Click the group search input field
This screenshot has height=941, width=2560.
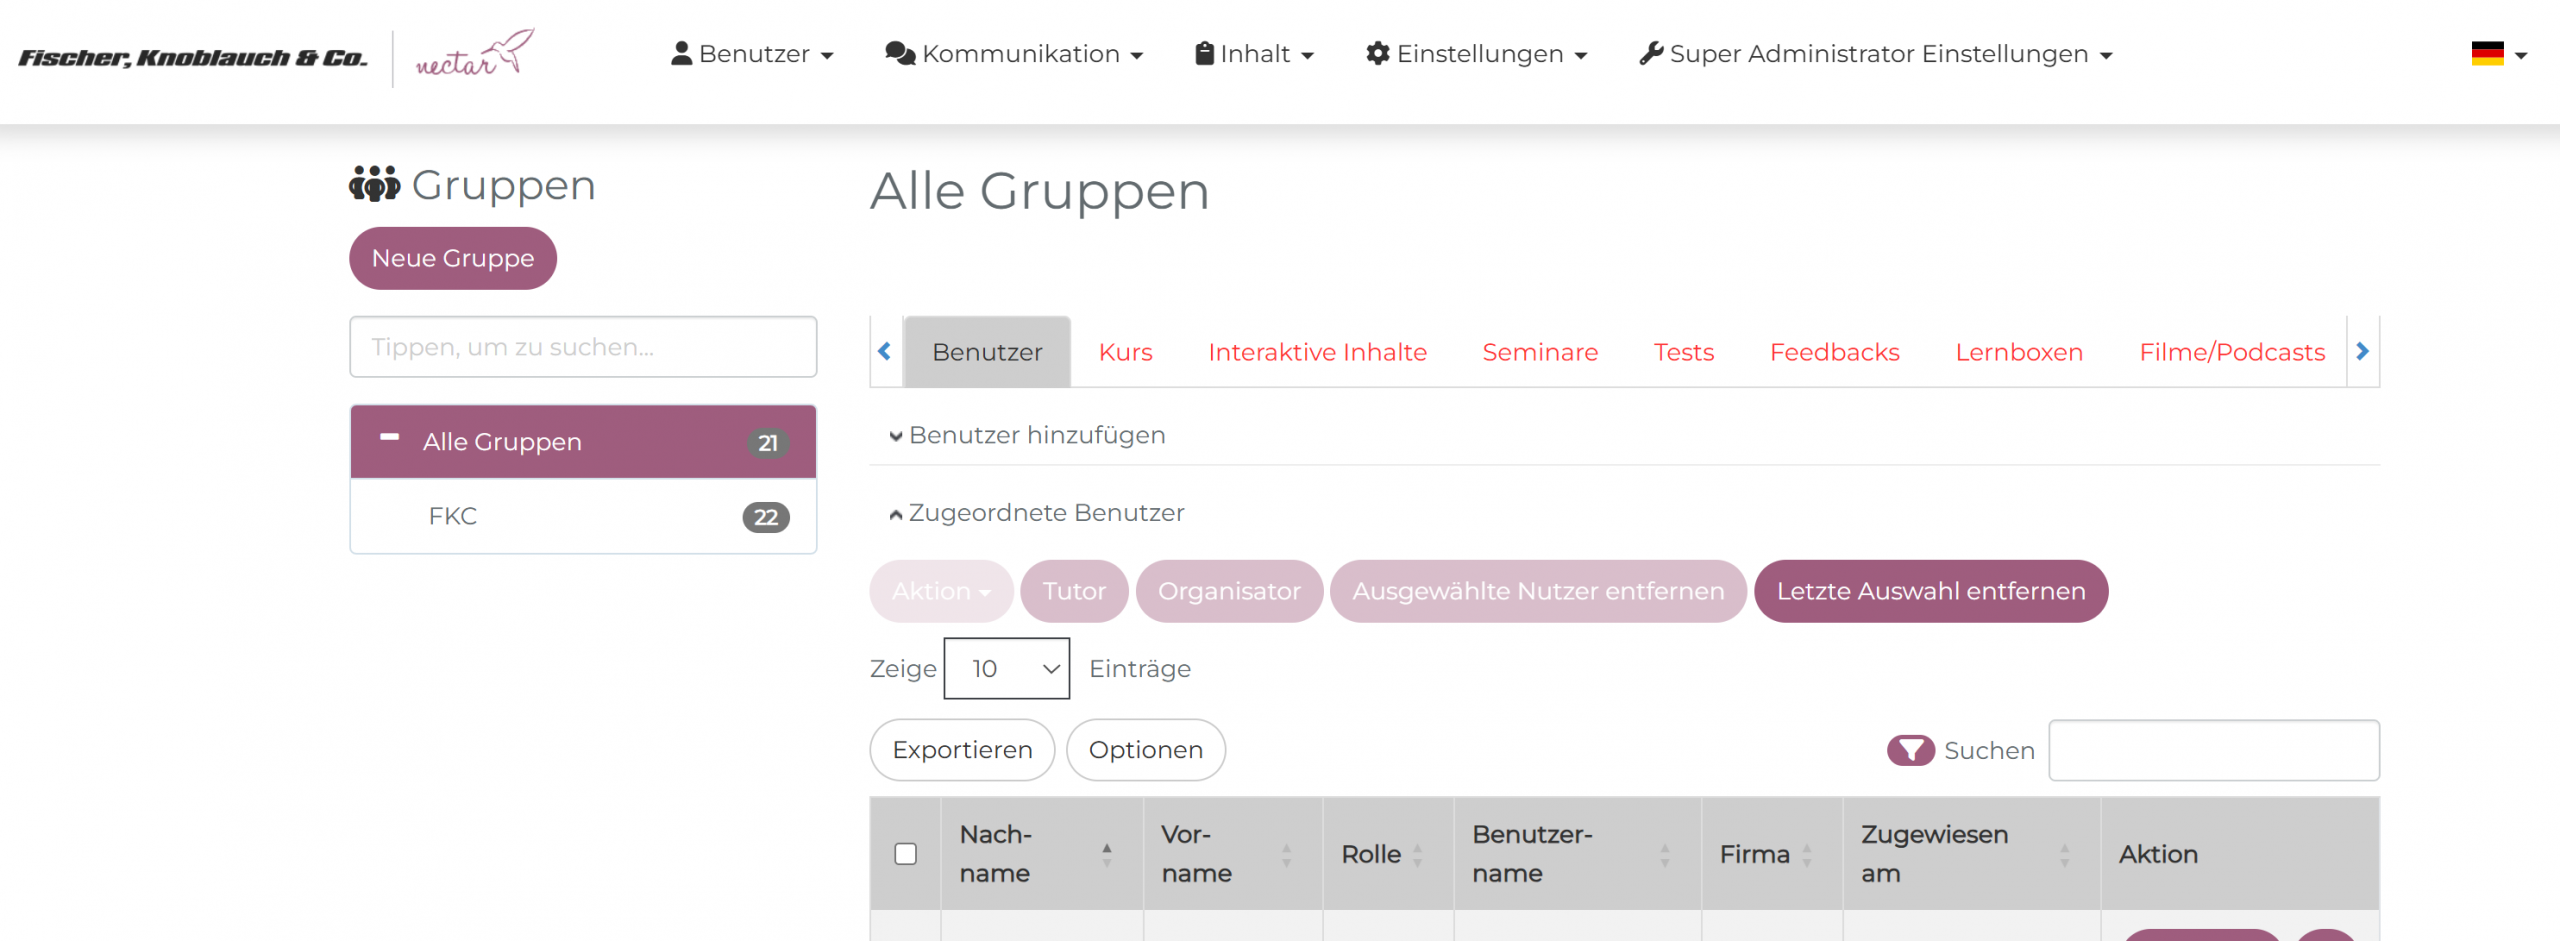pos(583,347)
